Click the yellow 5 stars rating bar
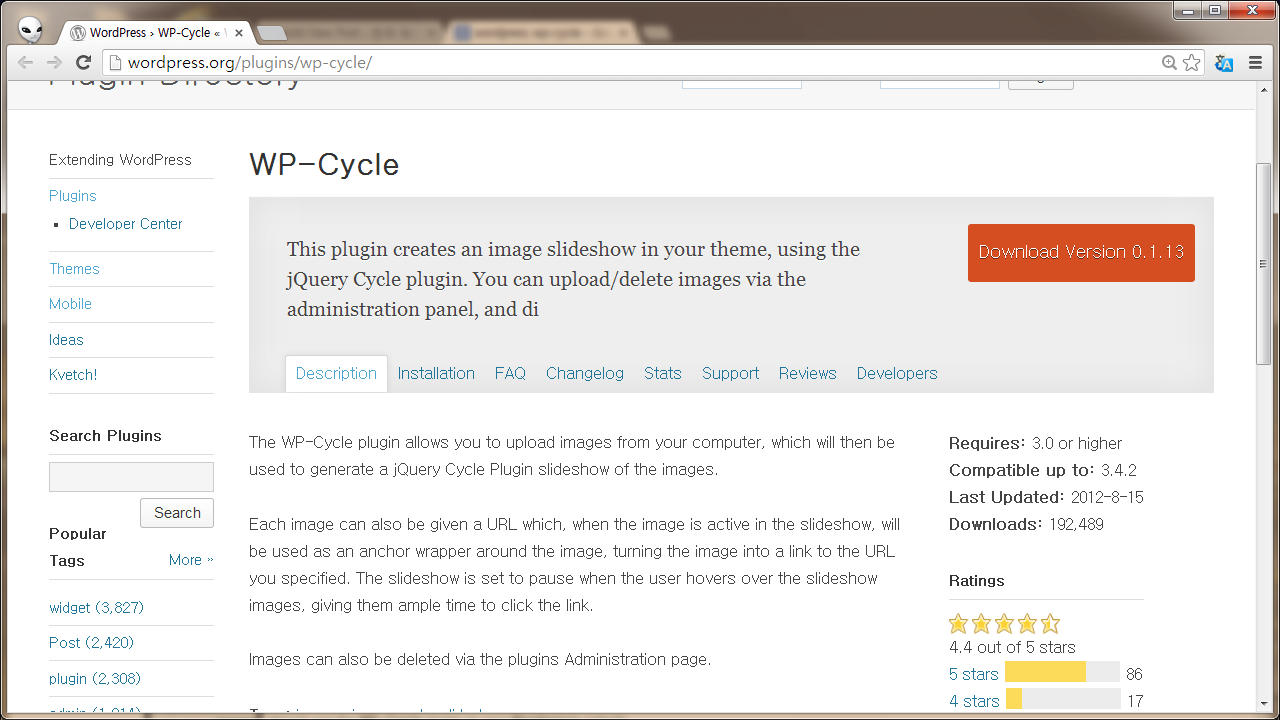The height and width of the screenshot is (720, 1280). point(1045,672)
